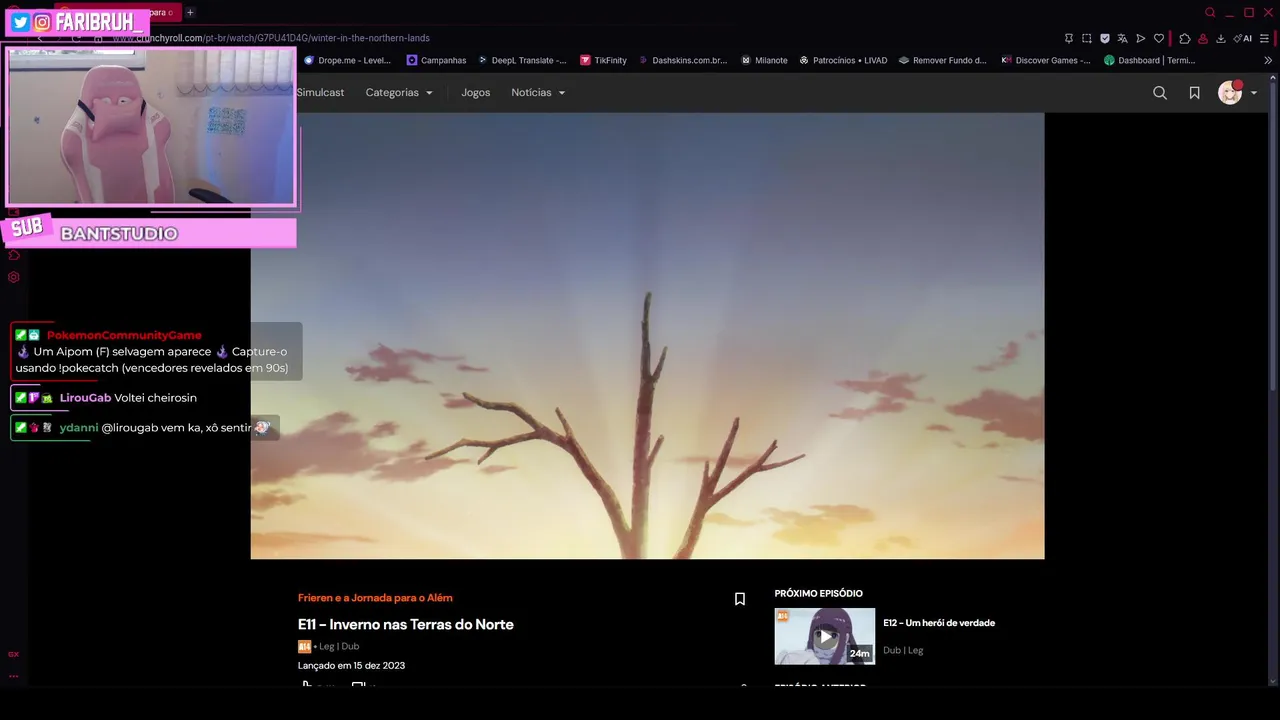Open the browser profile account icon
Viewport: 1280px width, 720px height.
pyautogui.click(x=1203, y=38)
